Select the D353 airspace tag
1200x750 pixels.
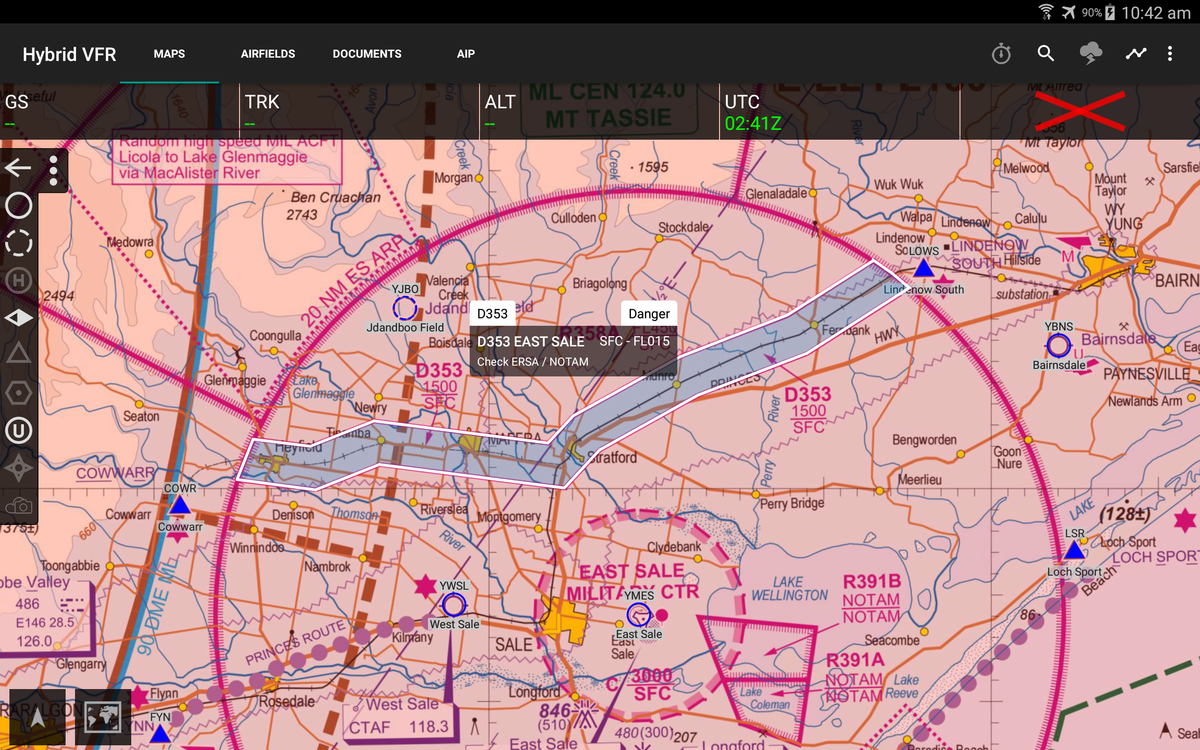(492, 313)
